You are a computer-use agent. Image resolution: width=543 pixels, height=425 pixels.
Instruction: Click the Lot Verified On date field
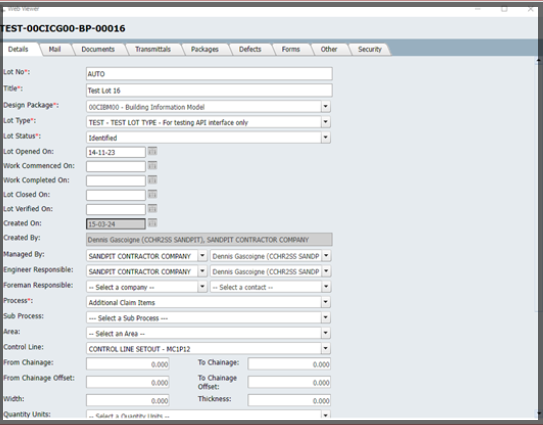pyautogui.click(x=116, y=210)
